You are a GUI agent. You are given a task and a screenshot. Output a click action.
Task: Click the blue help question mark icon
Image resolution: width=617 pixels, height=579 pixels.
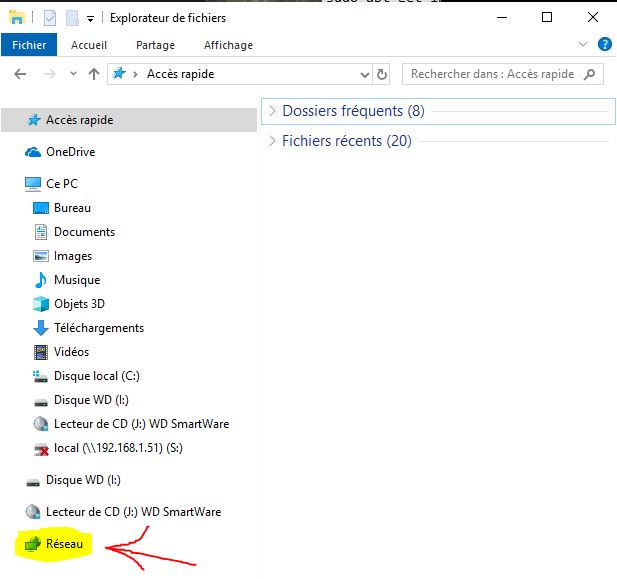(x=604, y=44)
